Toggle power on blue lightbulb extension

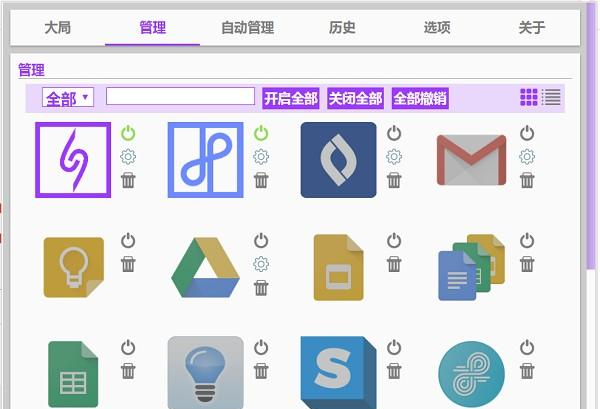pyautogui.click(x=261, y=347)
